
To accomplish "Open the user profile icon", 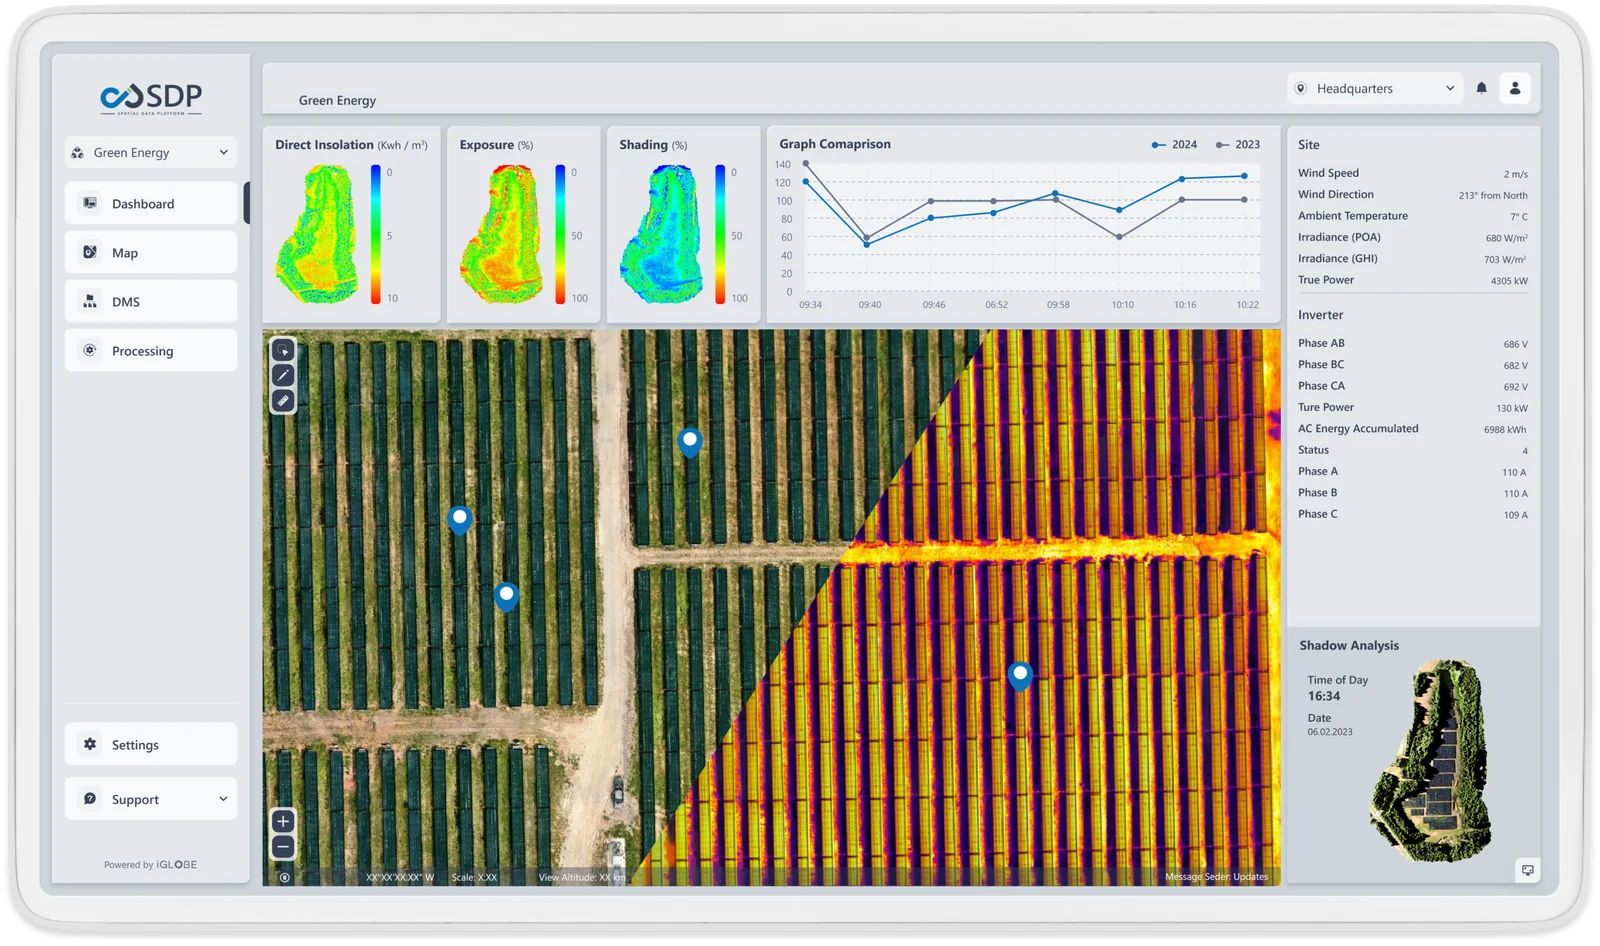I will point(1514,88).
